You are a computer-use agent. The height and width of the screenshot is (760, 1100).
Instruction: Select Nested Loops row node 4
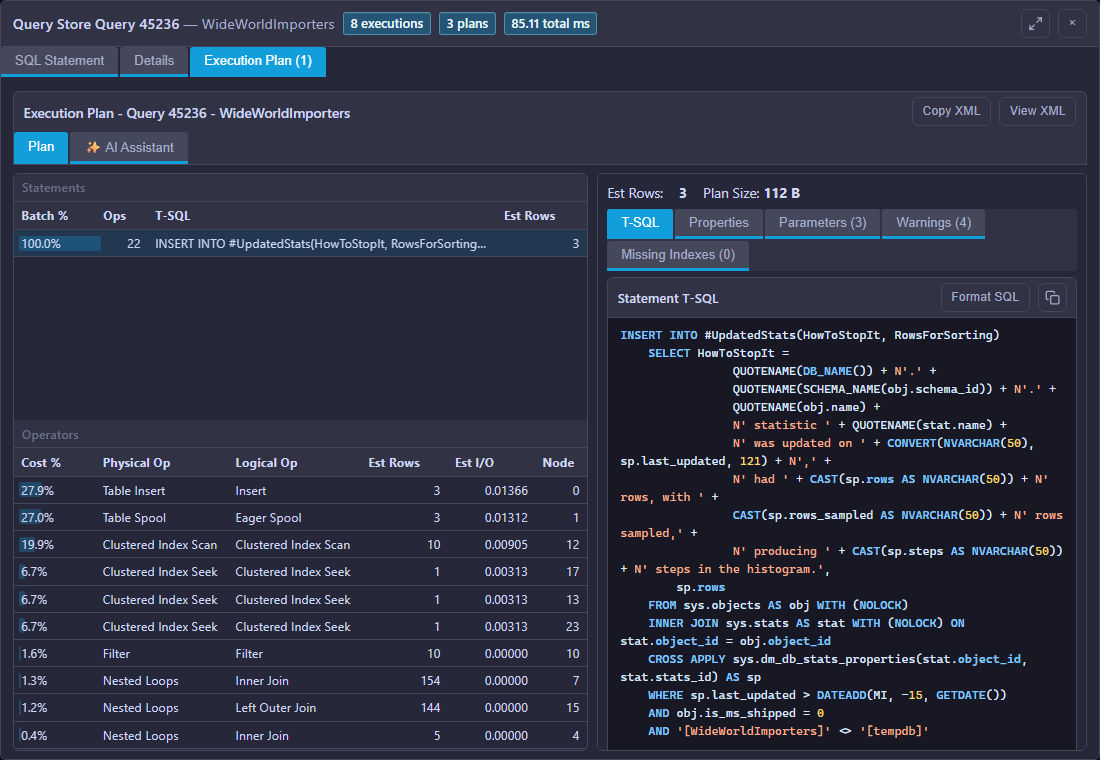coord(300,735)
